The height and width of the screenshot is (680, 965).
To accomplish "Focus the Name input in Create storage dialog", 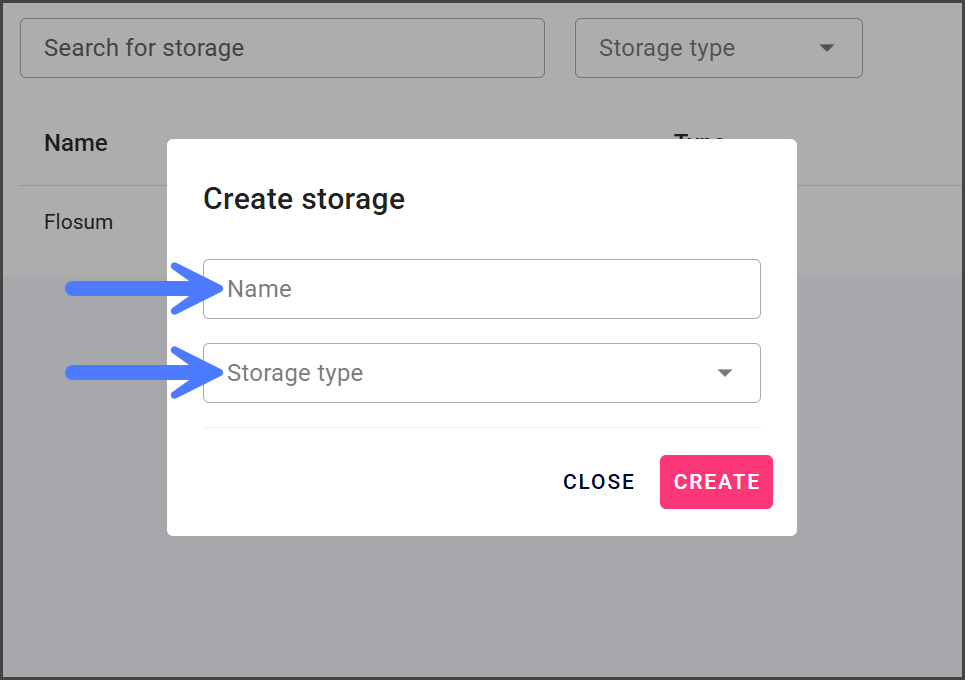I will click(x=480, y=289).
